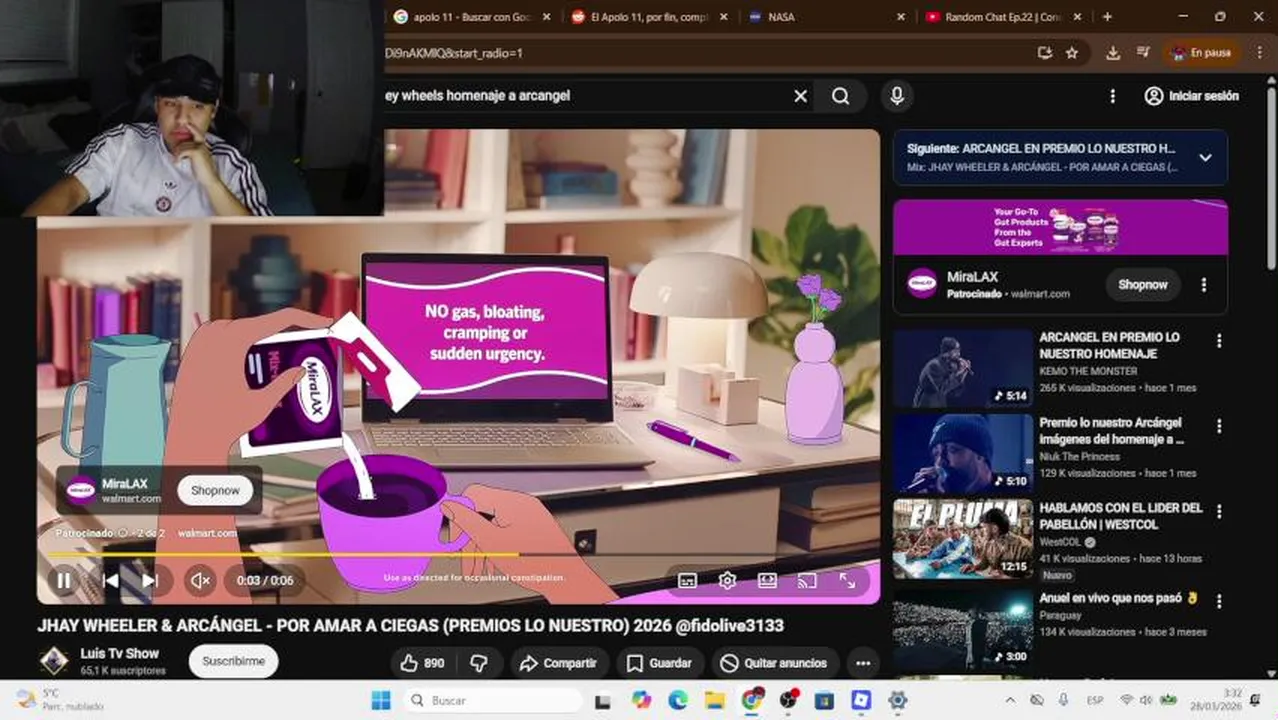This screenshot has width=1278, height=720.
Task: Open options for ARCANGEL HOMENAJE video
Action: tap(1219, 341)
